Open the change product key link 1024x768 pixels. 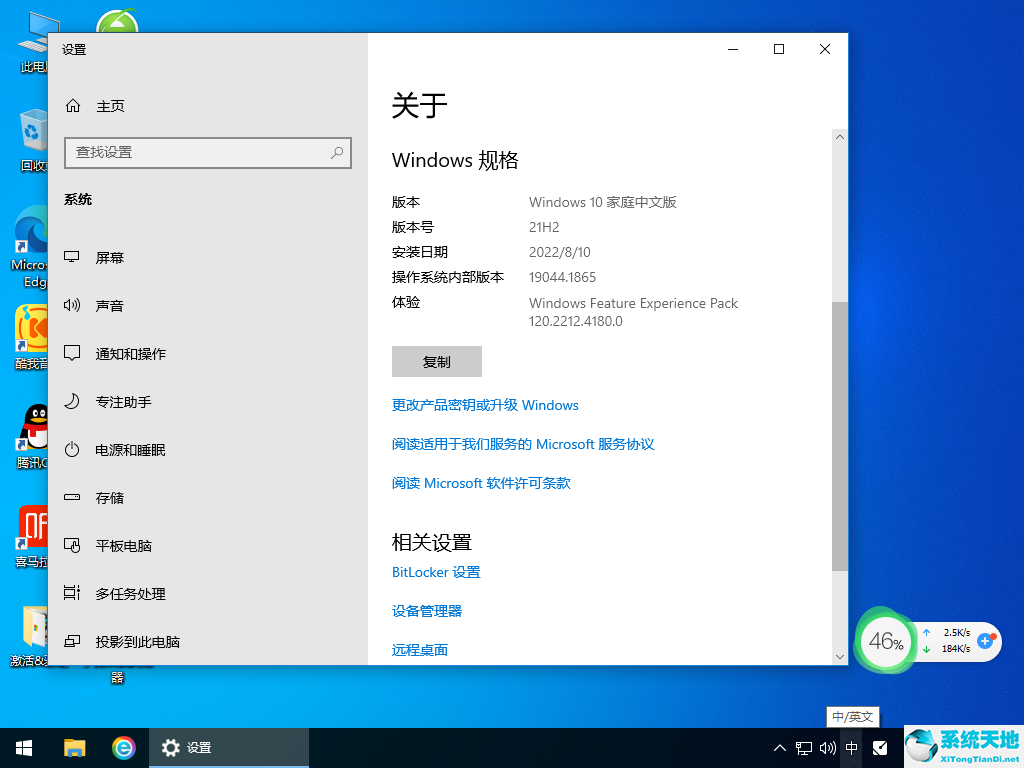tap(485, 405)
